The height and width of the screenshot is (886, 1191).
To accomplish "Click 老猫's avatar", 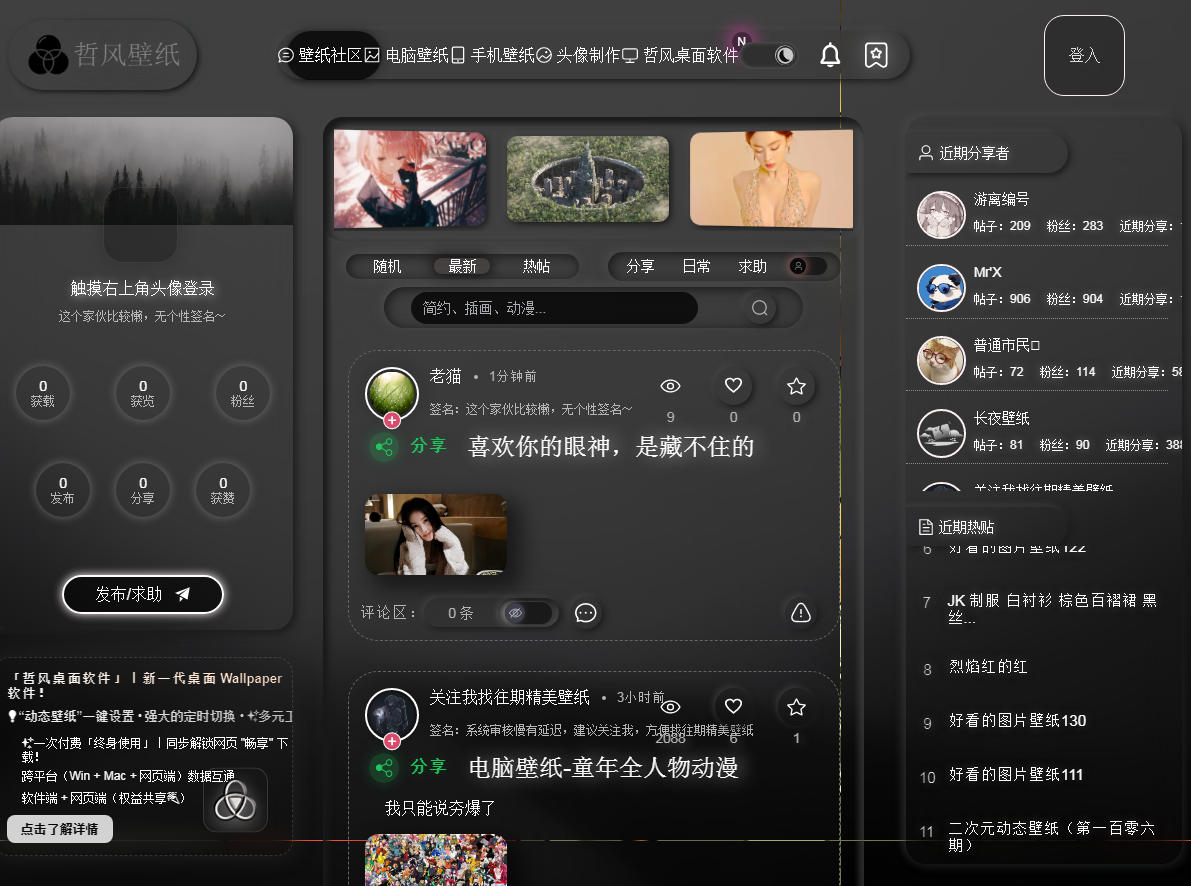I will pyautogui.click(x=392, y=393).
